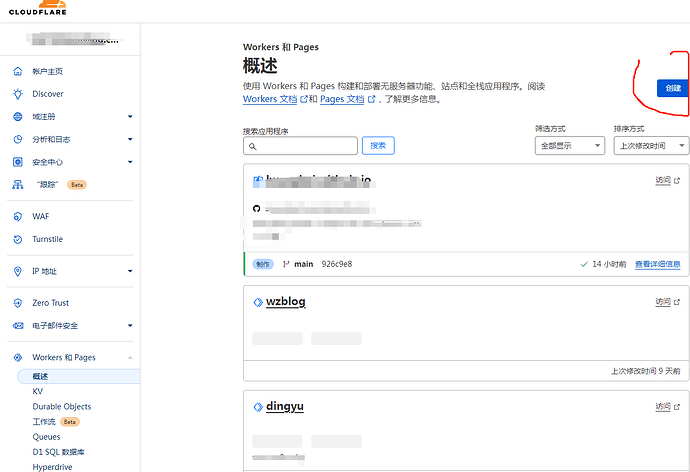The width and height of the screenshot is (690, 472).
Task: Select Hyperdrive in sidebar
Action: (52, 467)
